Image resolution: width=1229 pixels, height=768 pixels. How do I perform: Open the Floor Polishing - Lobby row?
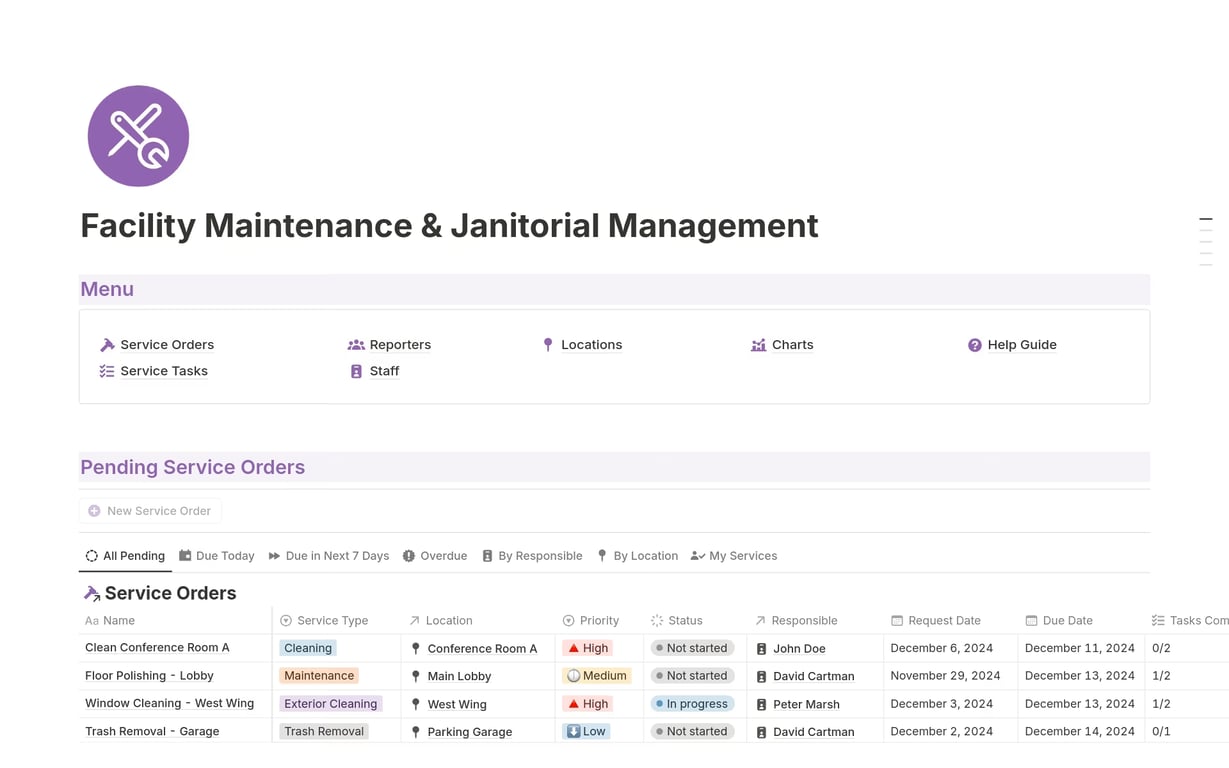(x=149, y=676)
